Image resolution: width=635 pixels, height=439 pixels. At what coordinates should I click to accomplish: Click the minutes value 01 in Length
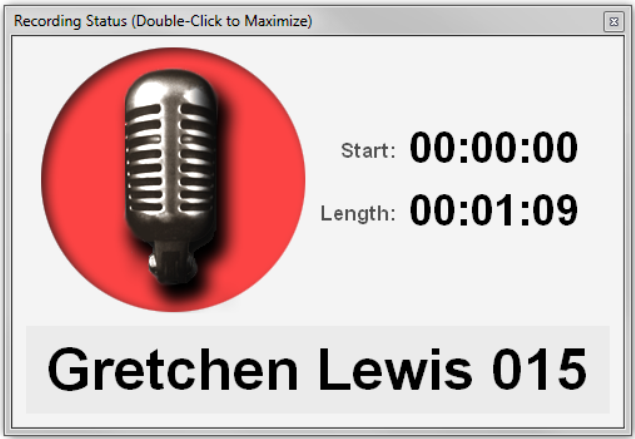pyautogui.click(x=492, y=210)
